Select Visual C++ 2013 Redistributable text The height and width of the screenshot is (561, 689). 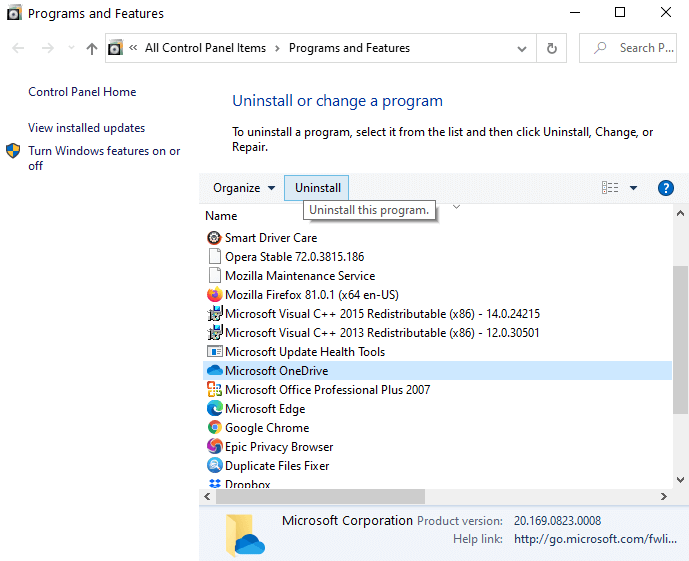382,333
